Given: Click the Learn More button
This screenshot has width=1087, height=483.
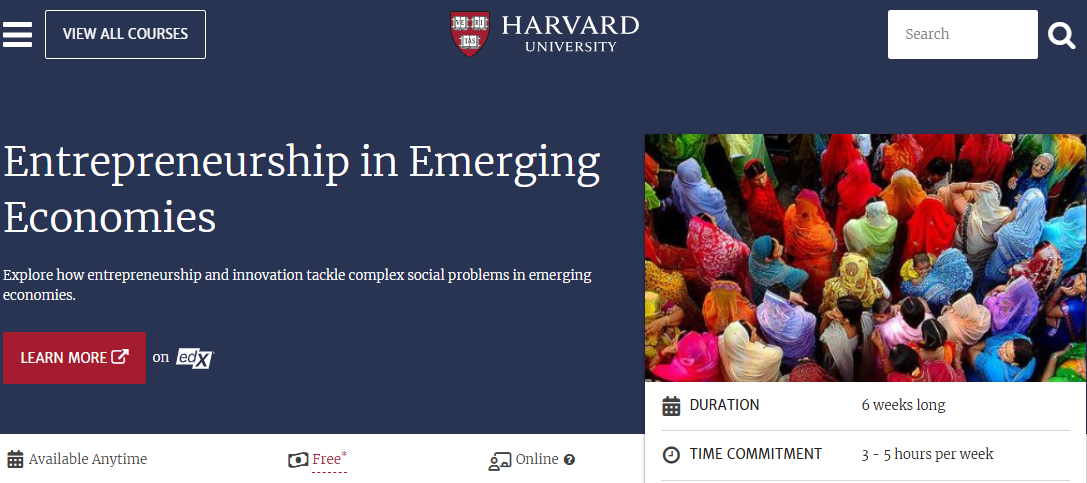Looking at the screenshot, I should 74,358.
